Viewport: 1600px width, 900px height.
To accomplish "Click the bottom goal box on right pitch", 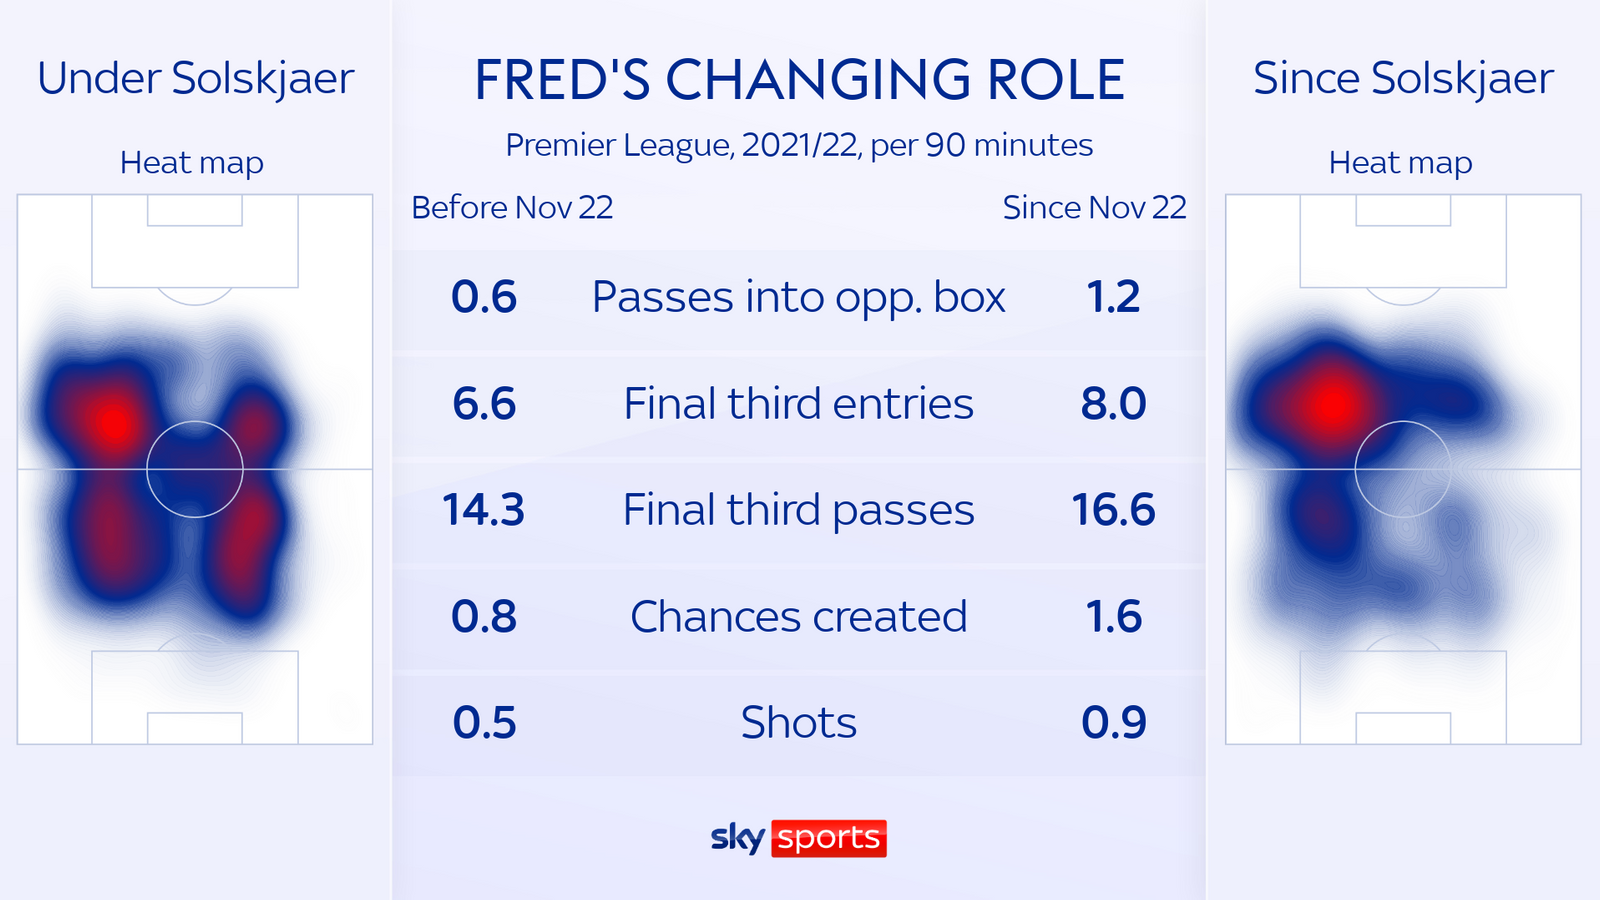I will click(x=1403, y=728).
